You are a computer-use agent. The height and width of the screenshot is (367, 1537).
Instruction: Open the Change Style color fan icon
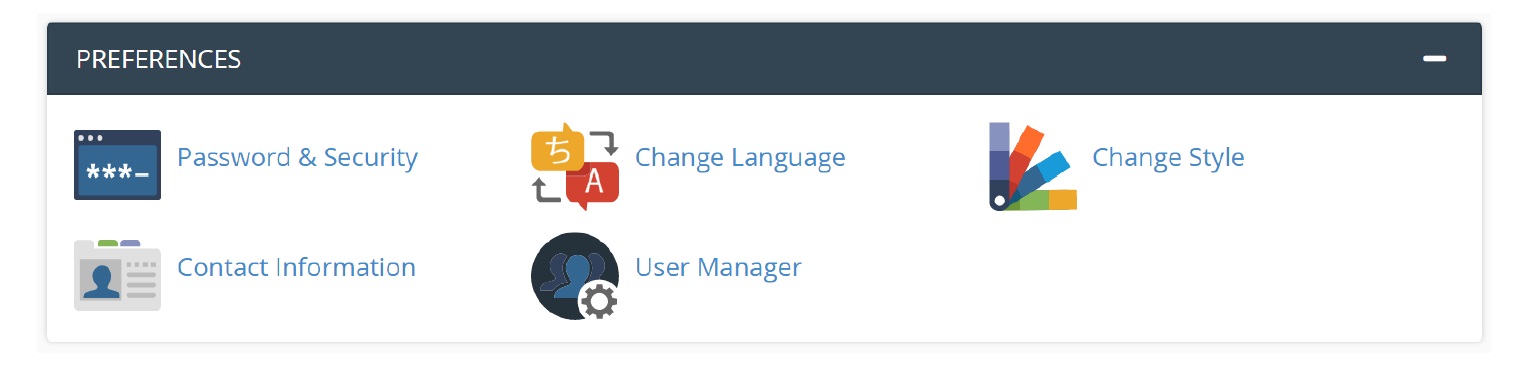pyautogui.click(x=1032, y=167)
